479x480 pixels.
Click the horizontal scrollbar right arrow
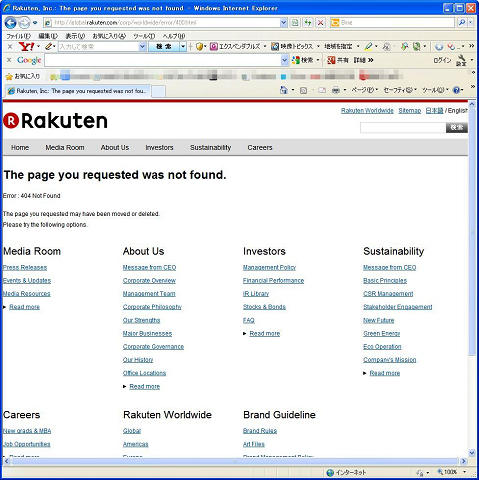(463, 461)
